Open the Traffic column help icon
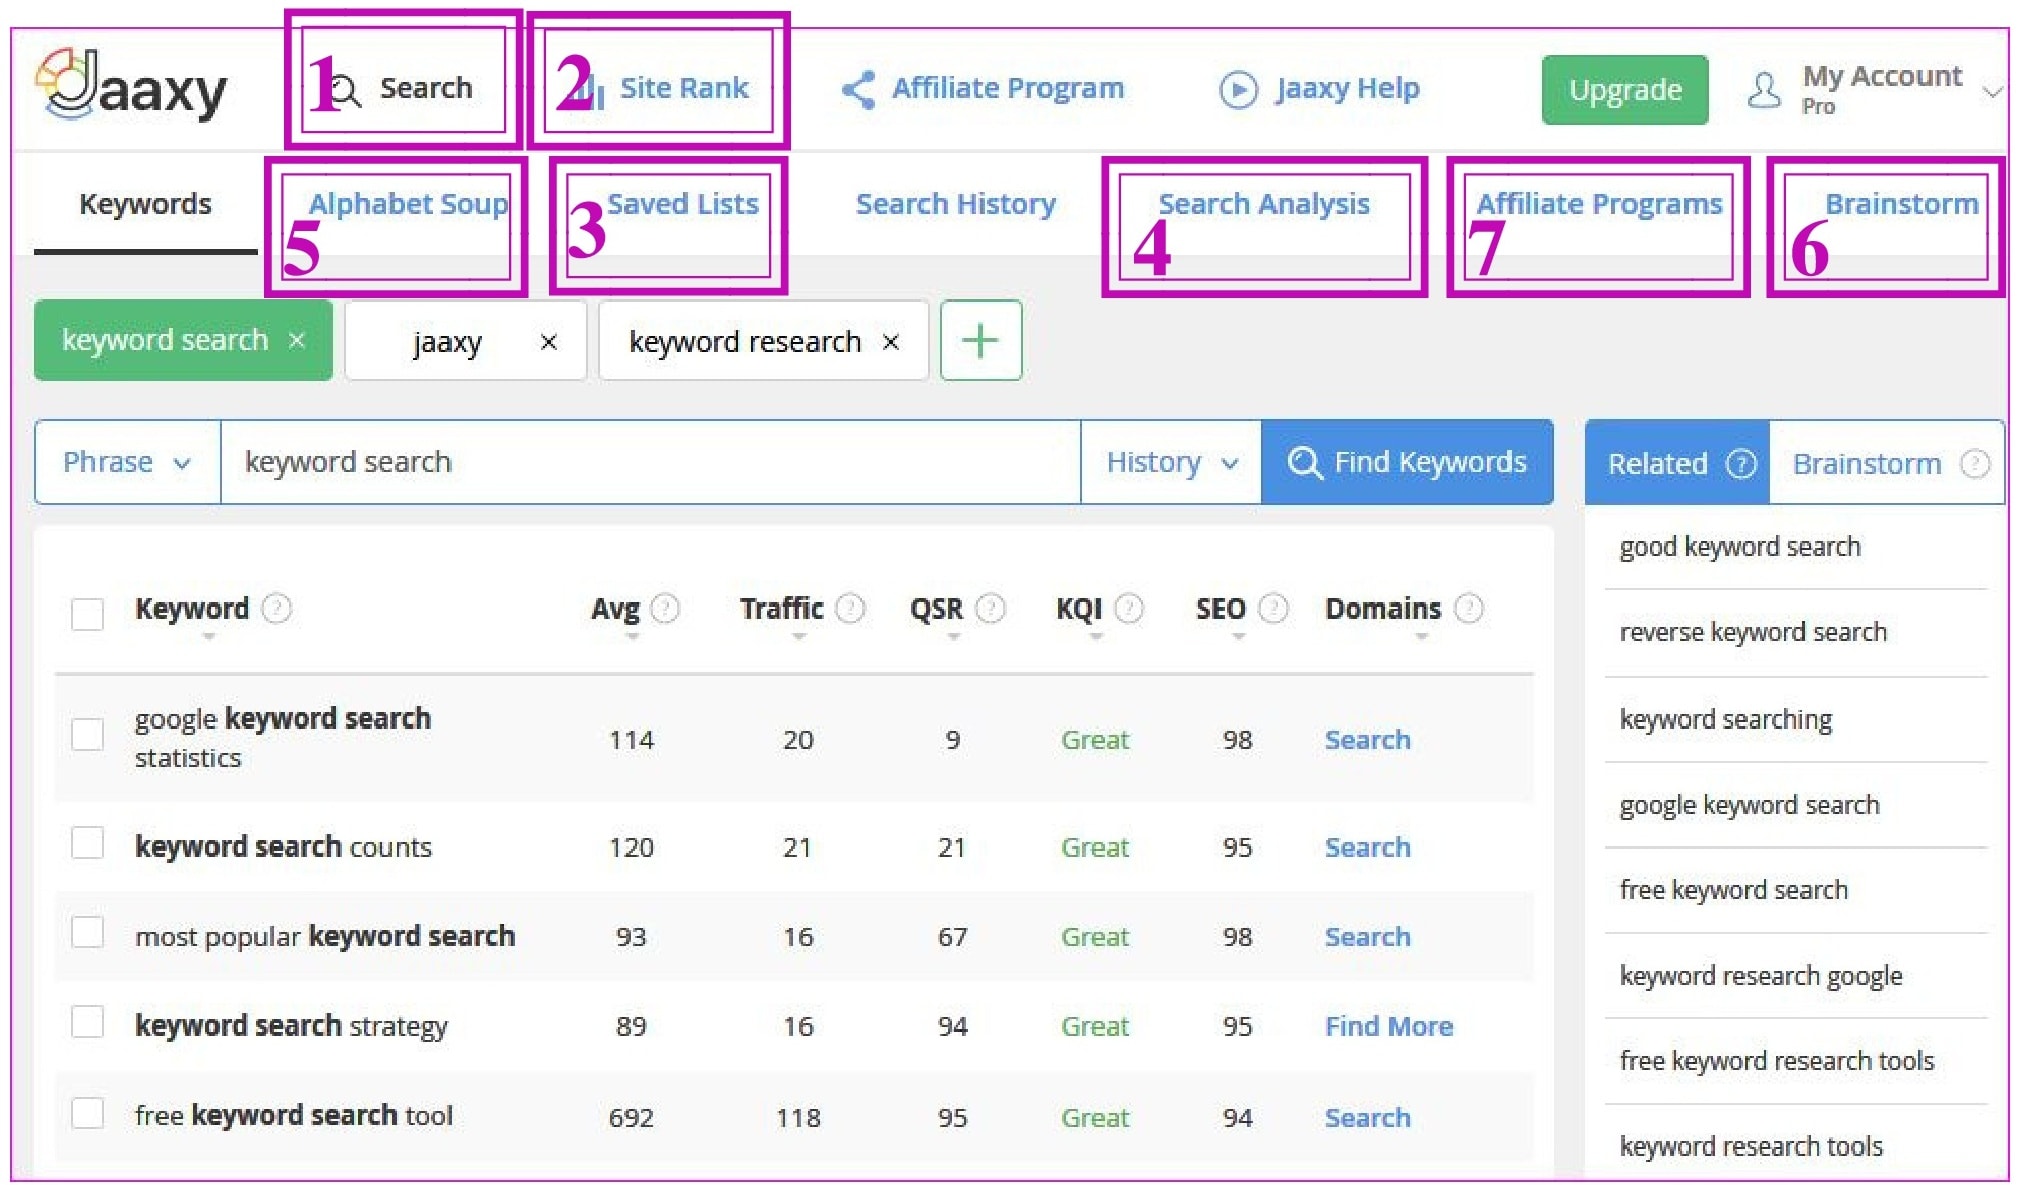This screenshot has height=1185, width=2020. click(850, 608)
